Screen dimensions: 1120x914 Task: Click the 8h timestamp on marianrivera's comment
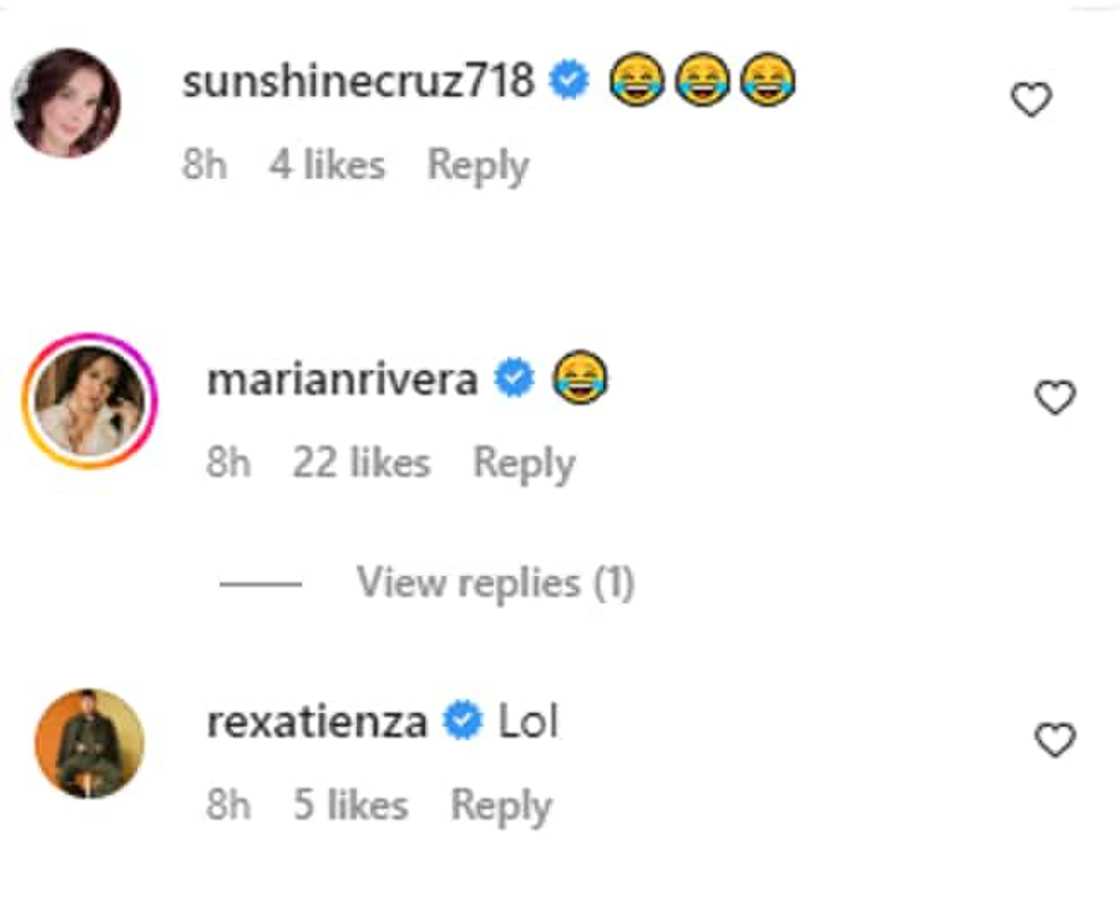229,463
